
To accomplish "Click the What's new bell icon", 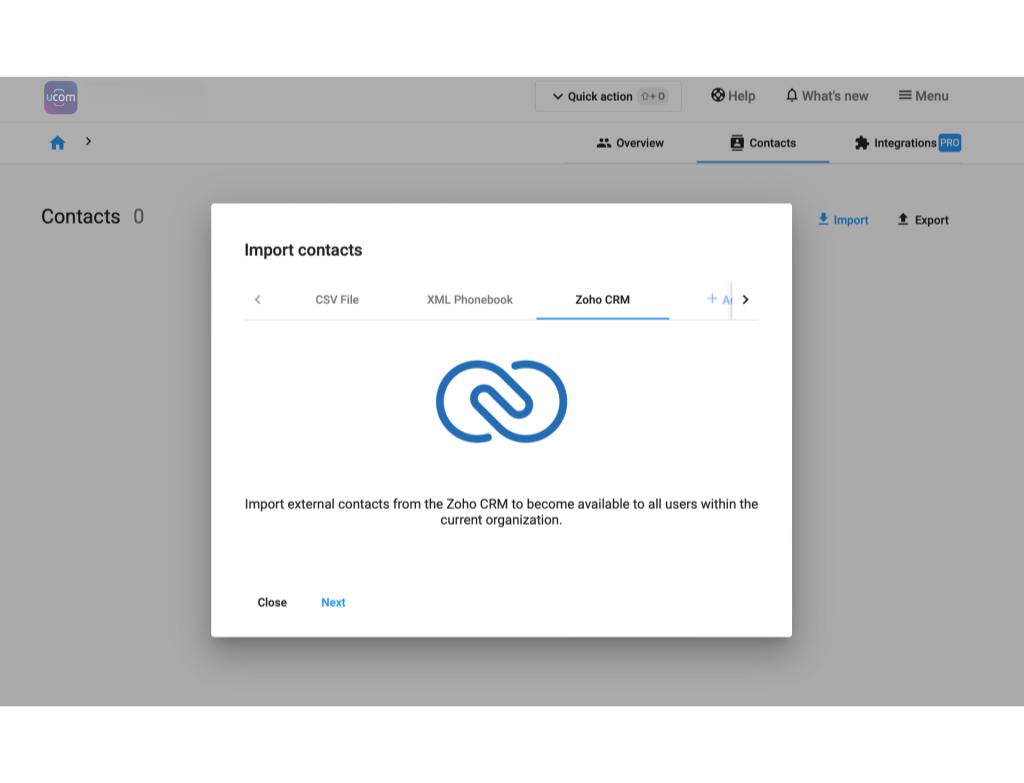I will click(x=792, y=96).
